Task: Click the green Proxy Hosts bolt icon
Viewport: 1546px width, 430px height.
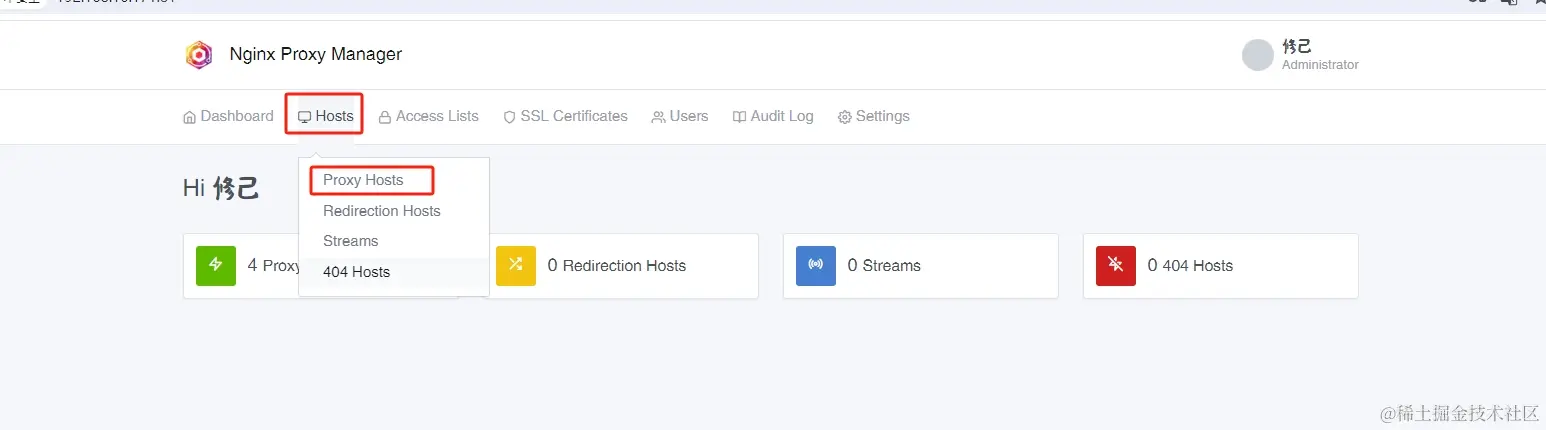Action: click(x=216, y=266)
